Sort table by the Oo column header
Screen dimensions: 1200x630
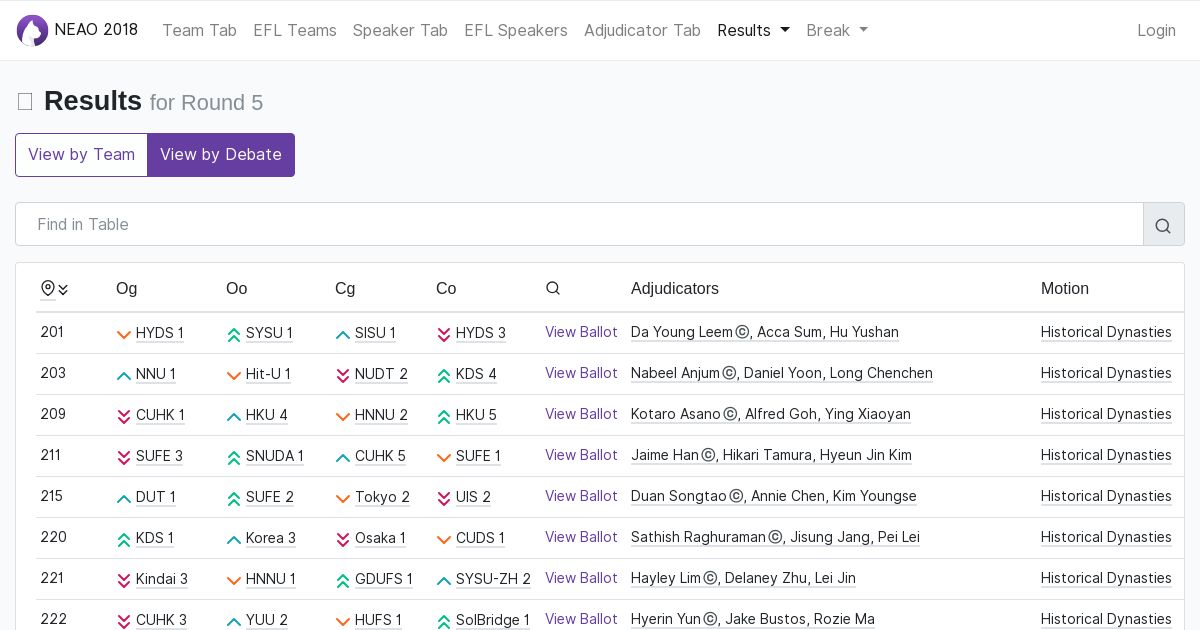236,288
